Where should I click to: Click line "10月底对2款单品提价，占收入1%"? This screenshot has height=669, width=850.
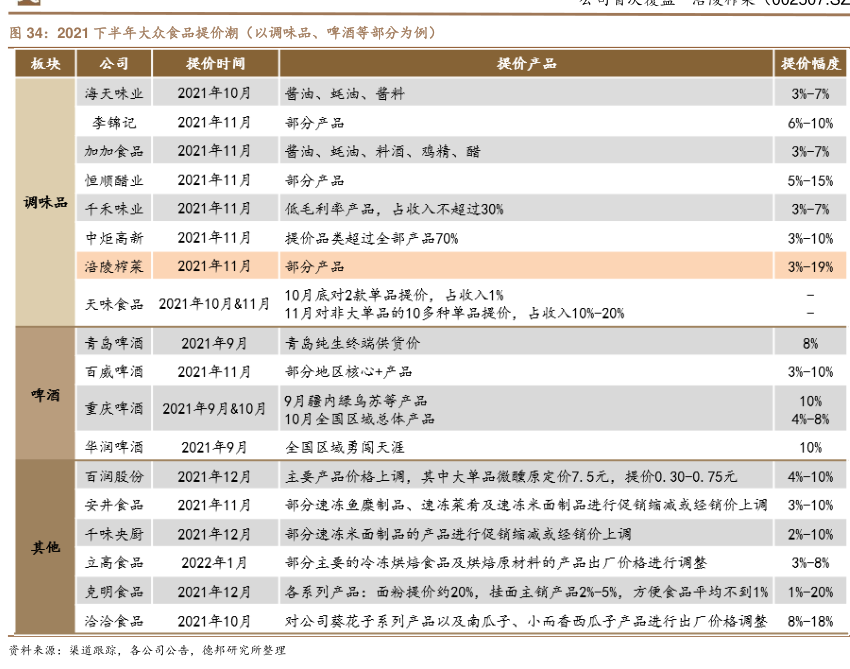394,295
